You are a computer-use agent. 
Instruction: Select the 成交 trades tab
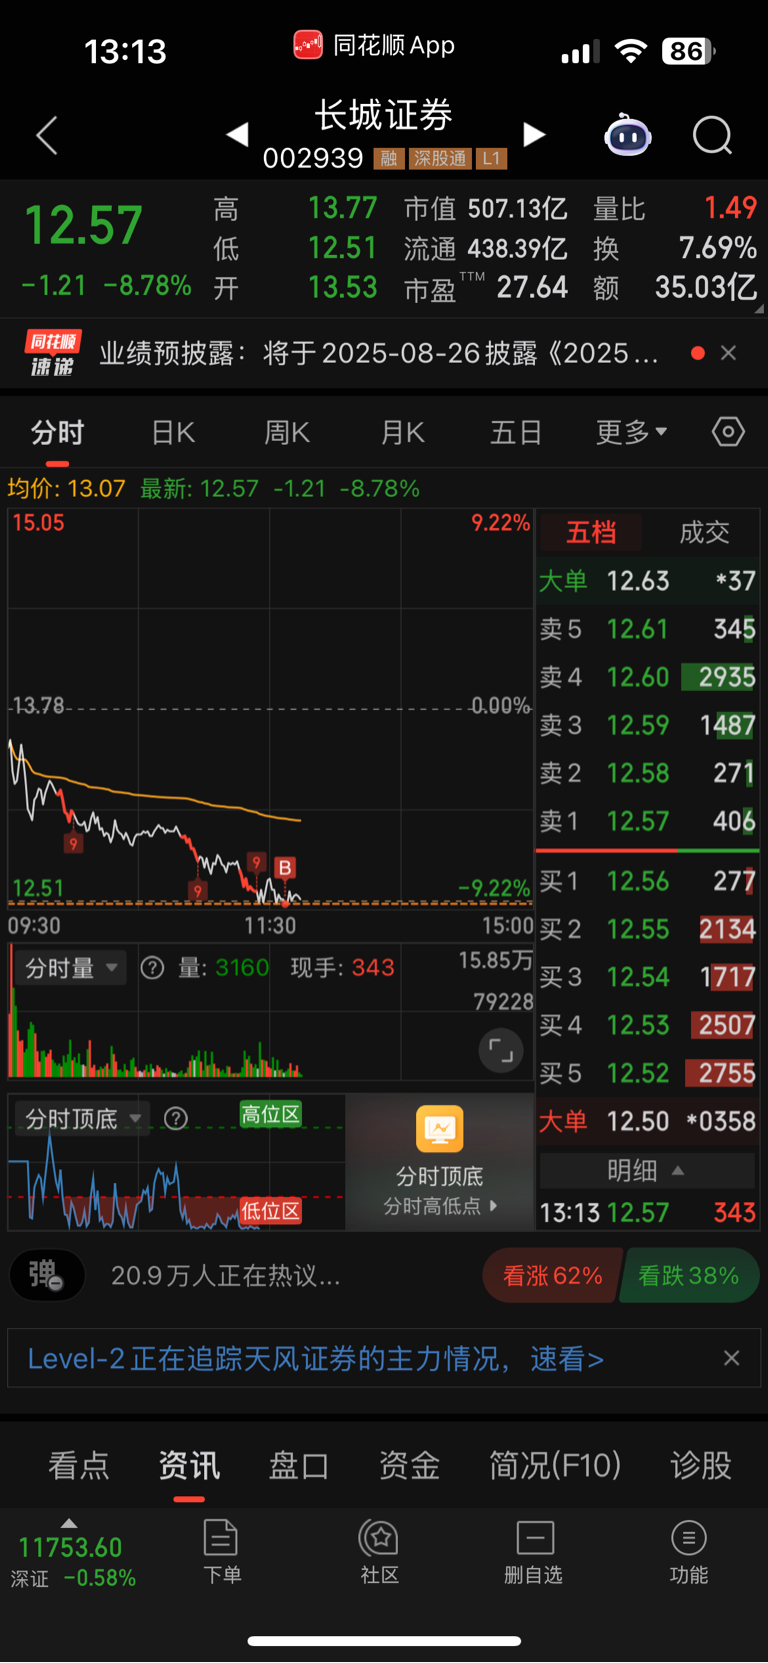pos(704,532)
